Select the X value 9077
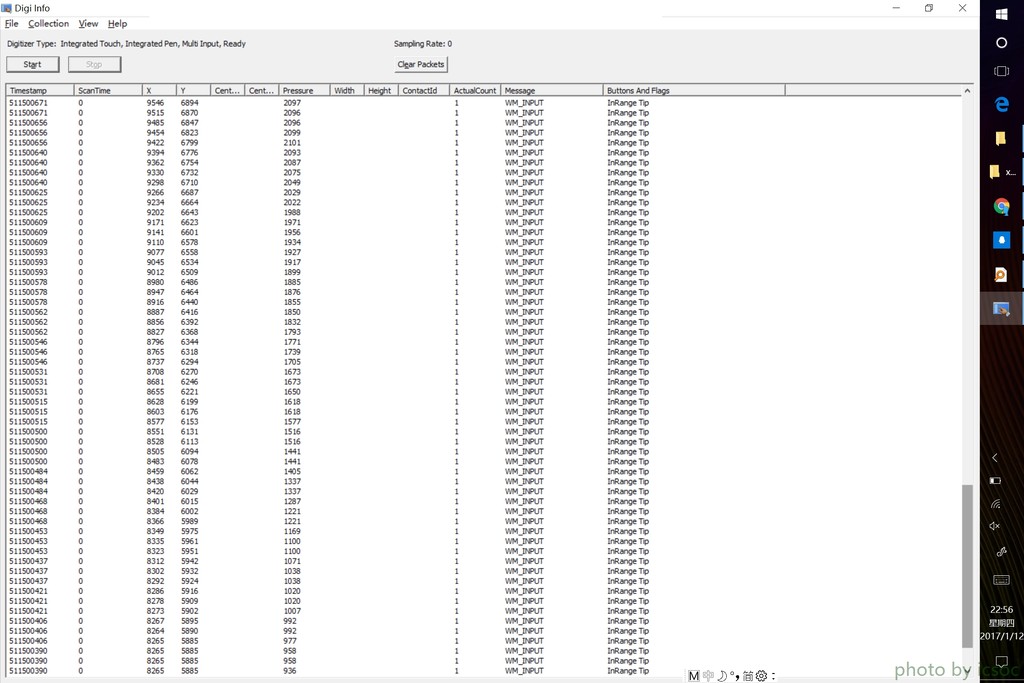This screenshot has height=683, width=1024. click(155, 252)
